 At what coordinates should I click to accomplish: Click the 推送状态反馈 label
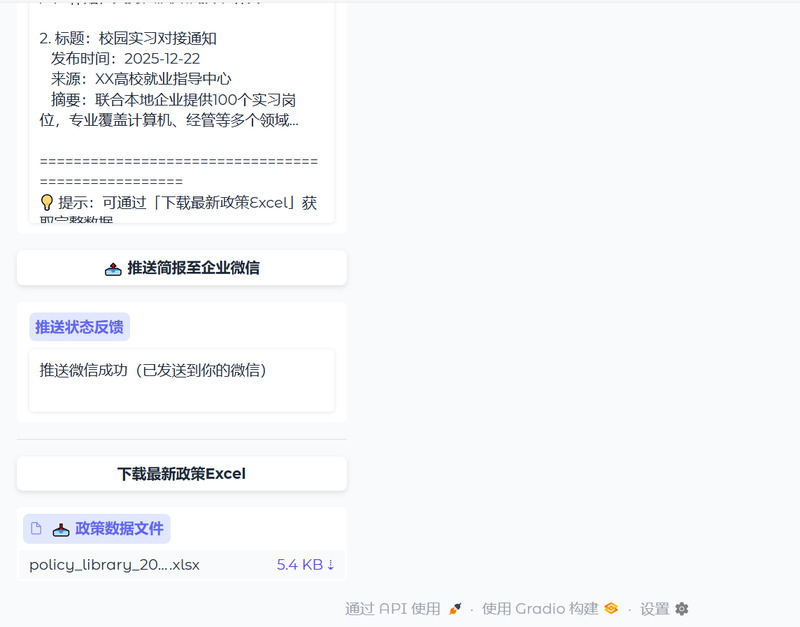(80, 327)
